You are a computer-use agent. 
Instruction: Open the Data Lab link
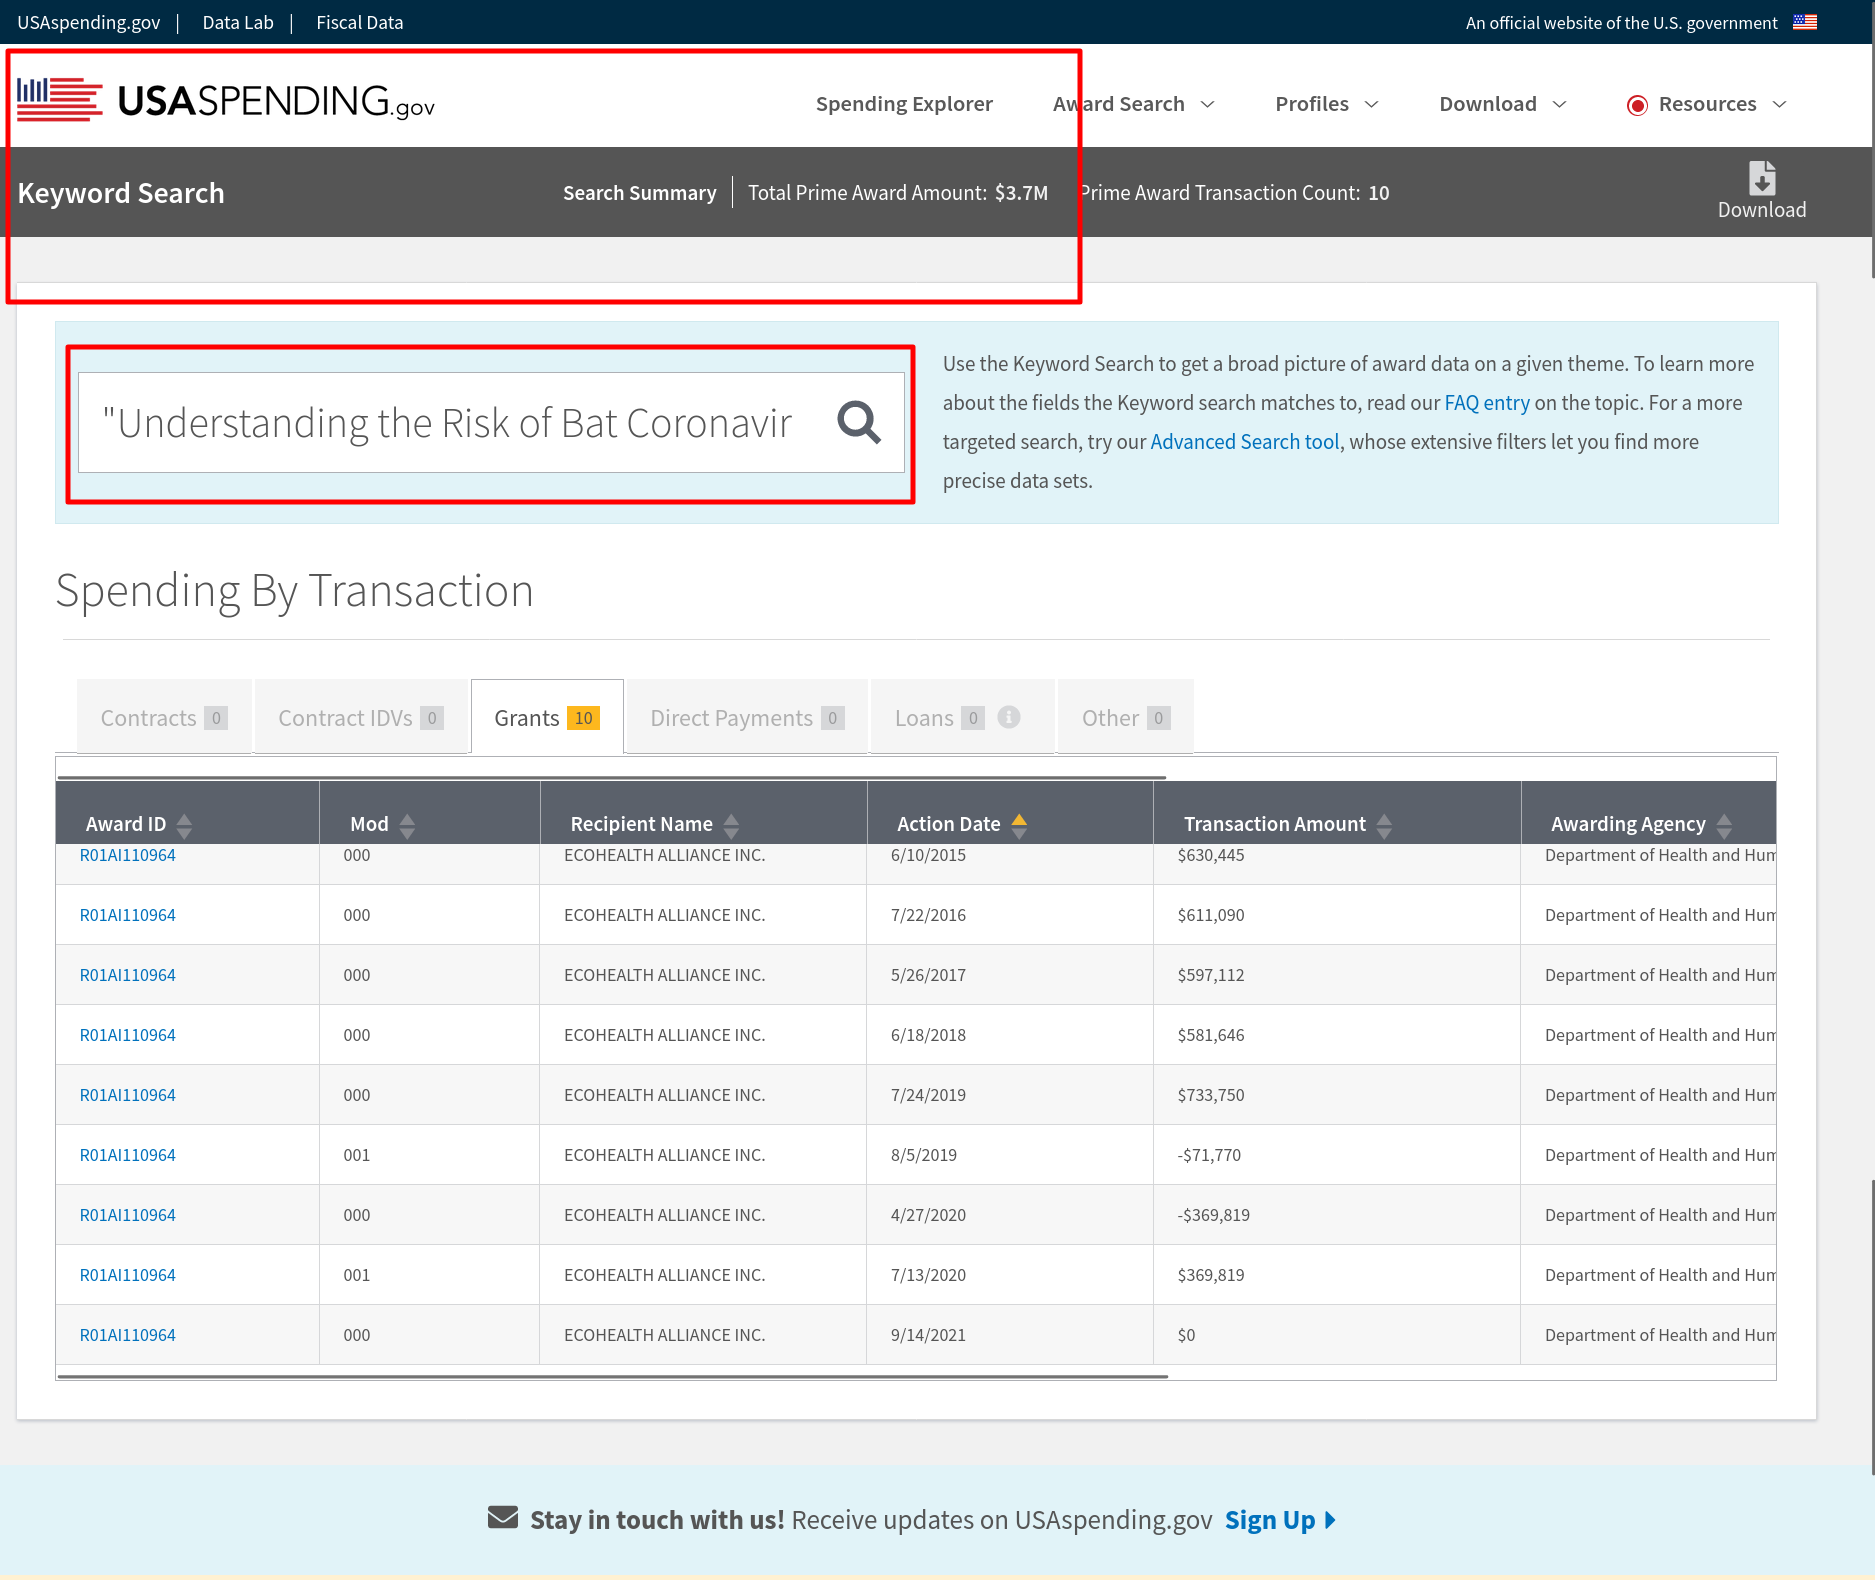(238, 22)
